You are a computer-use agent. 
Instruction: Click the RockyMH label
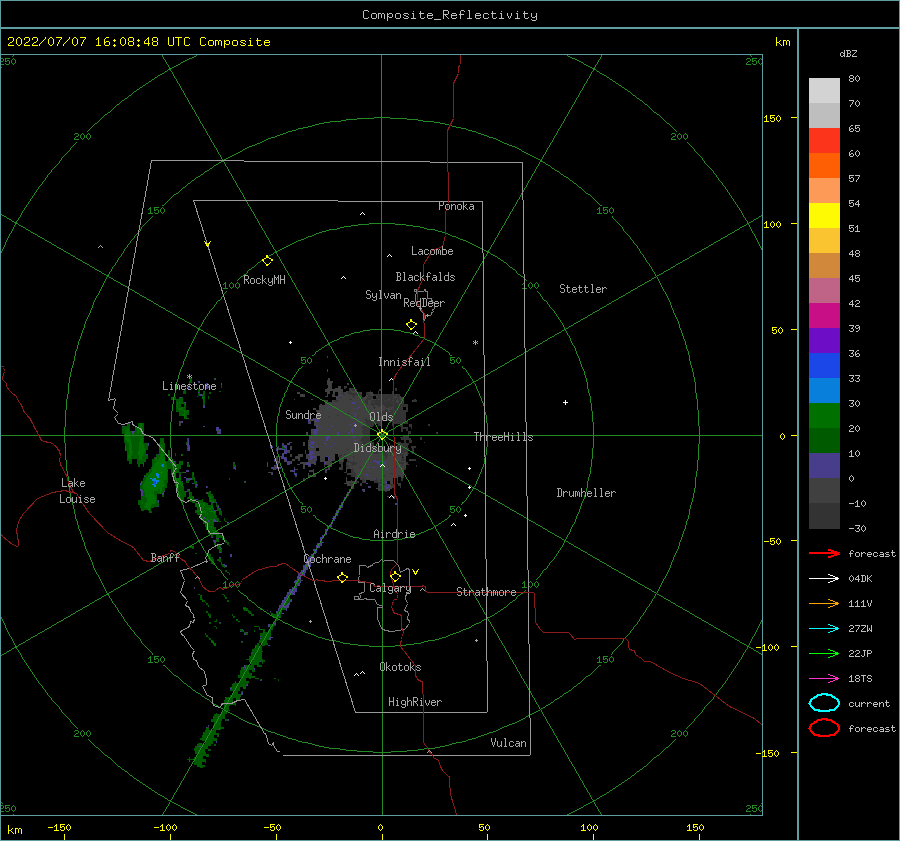(x=264, y=280)
